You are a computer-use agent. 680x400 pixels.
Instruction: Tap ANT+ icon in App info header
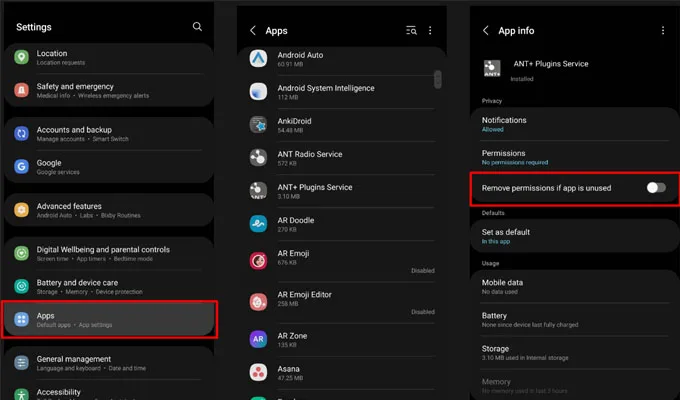coord(492,68)
